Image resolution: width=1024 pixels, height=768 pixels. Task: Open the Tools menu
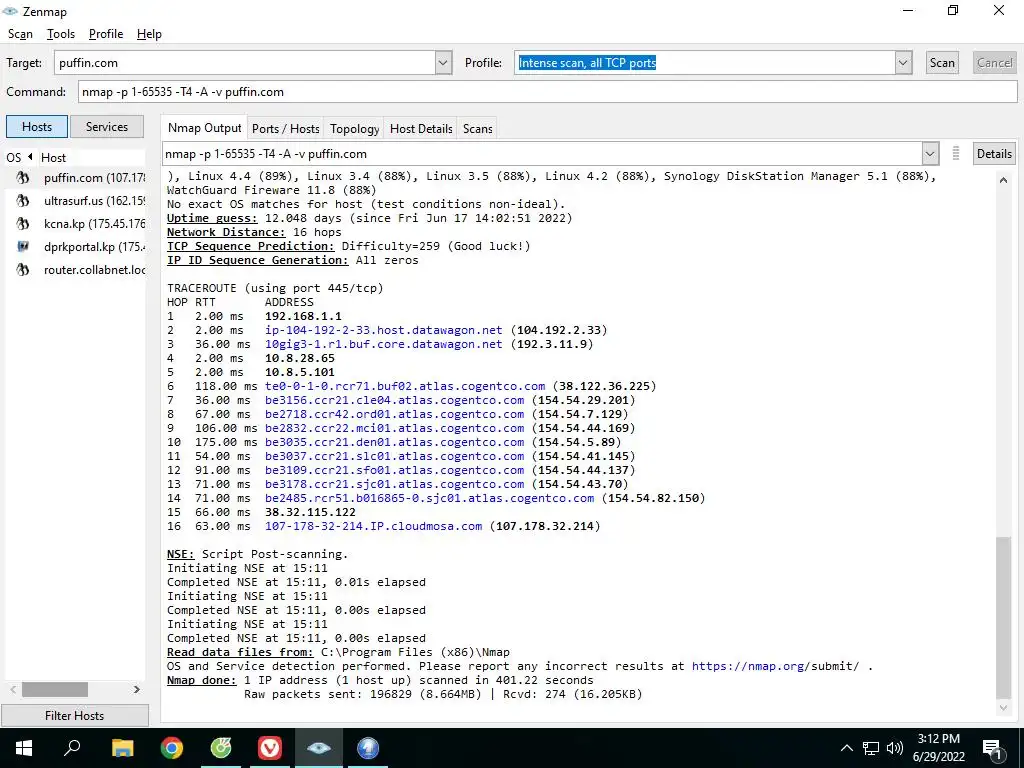click(61, 34)
